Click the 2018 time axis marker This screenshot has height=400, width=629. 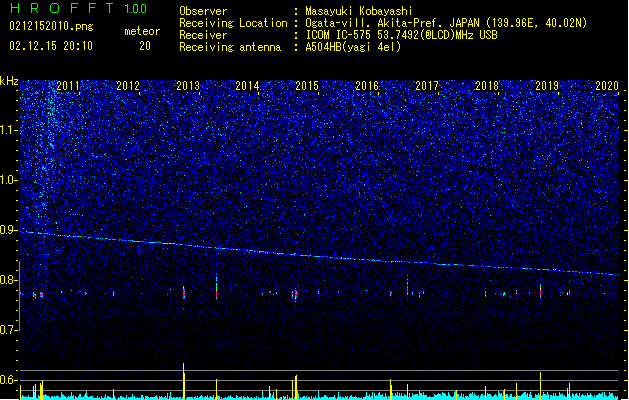(x=487, y=85)
